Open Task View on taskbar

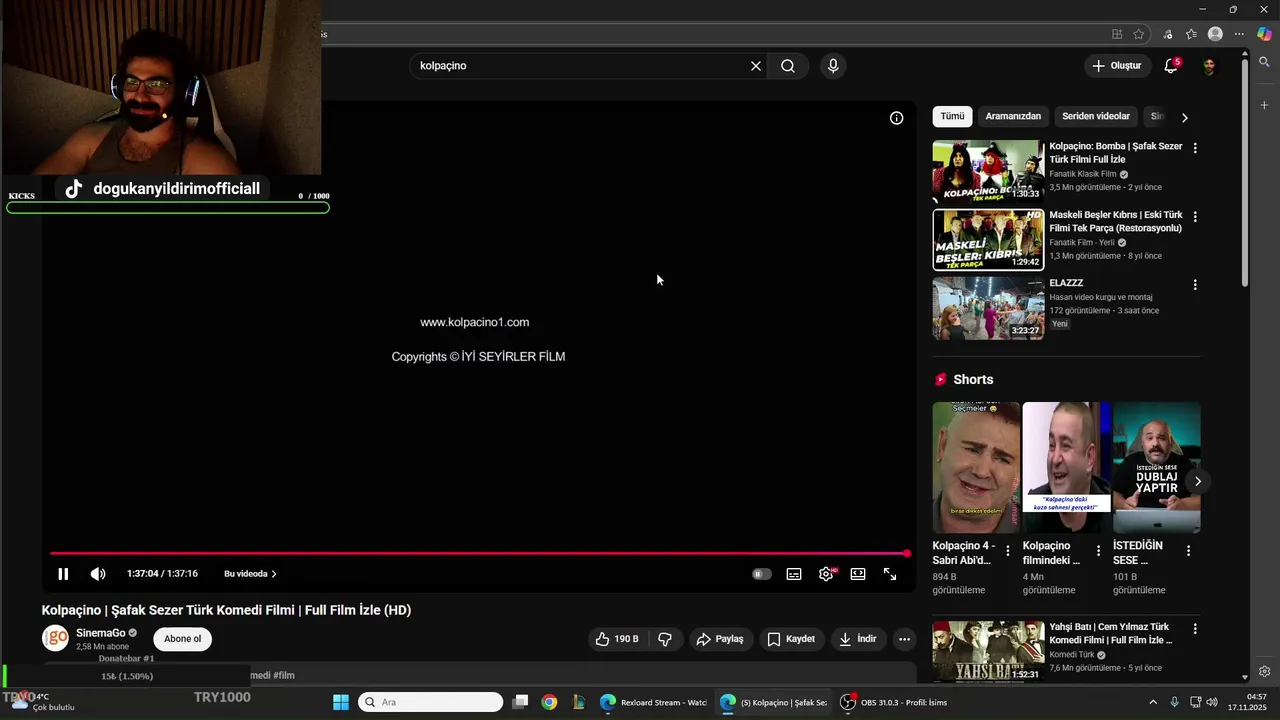coord(520,702)
